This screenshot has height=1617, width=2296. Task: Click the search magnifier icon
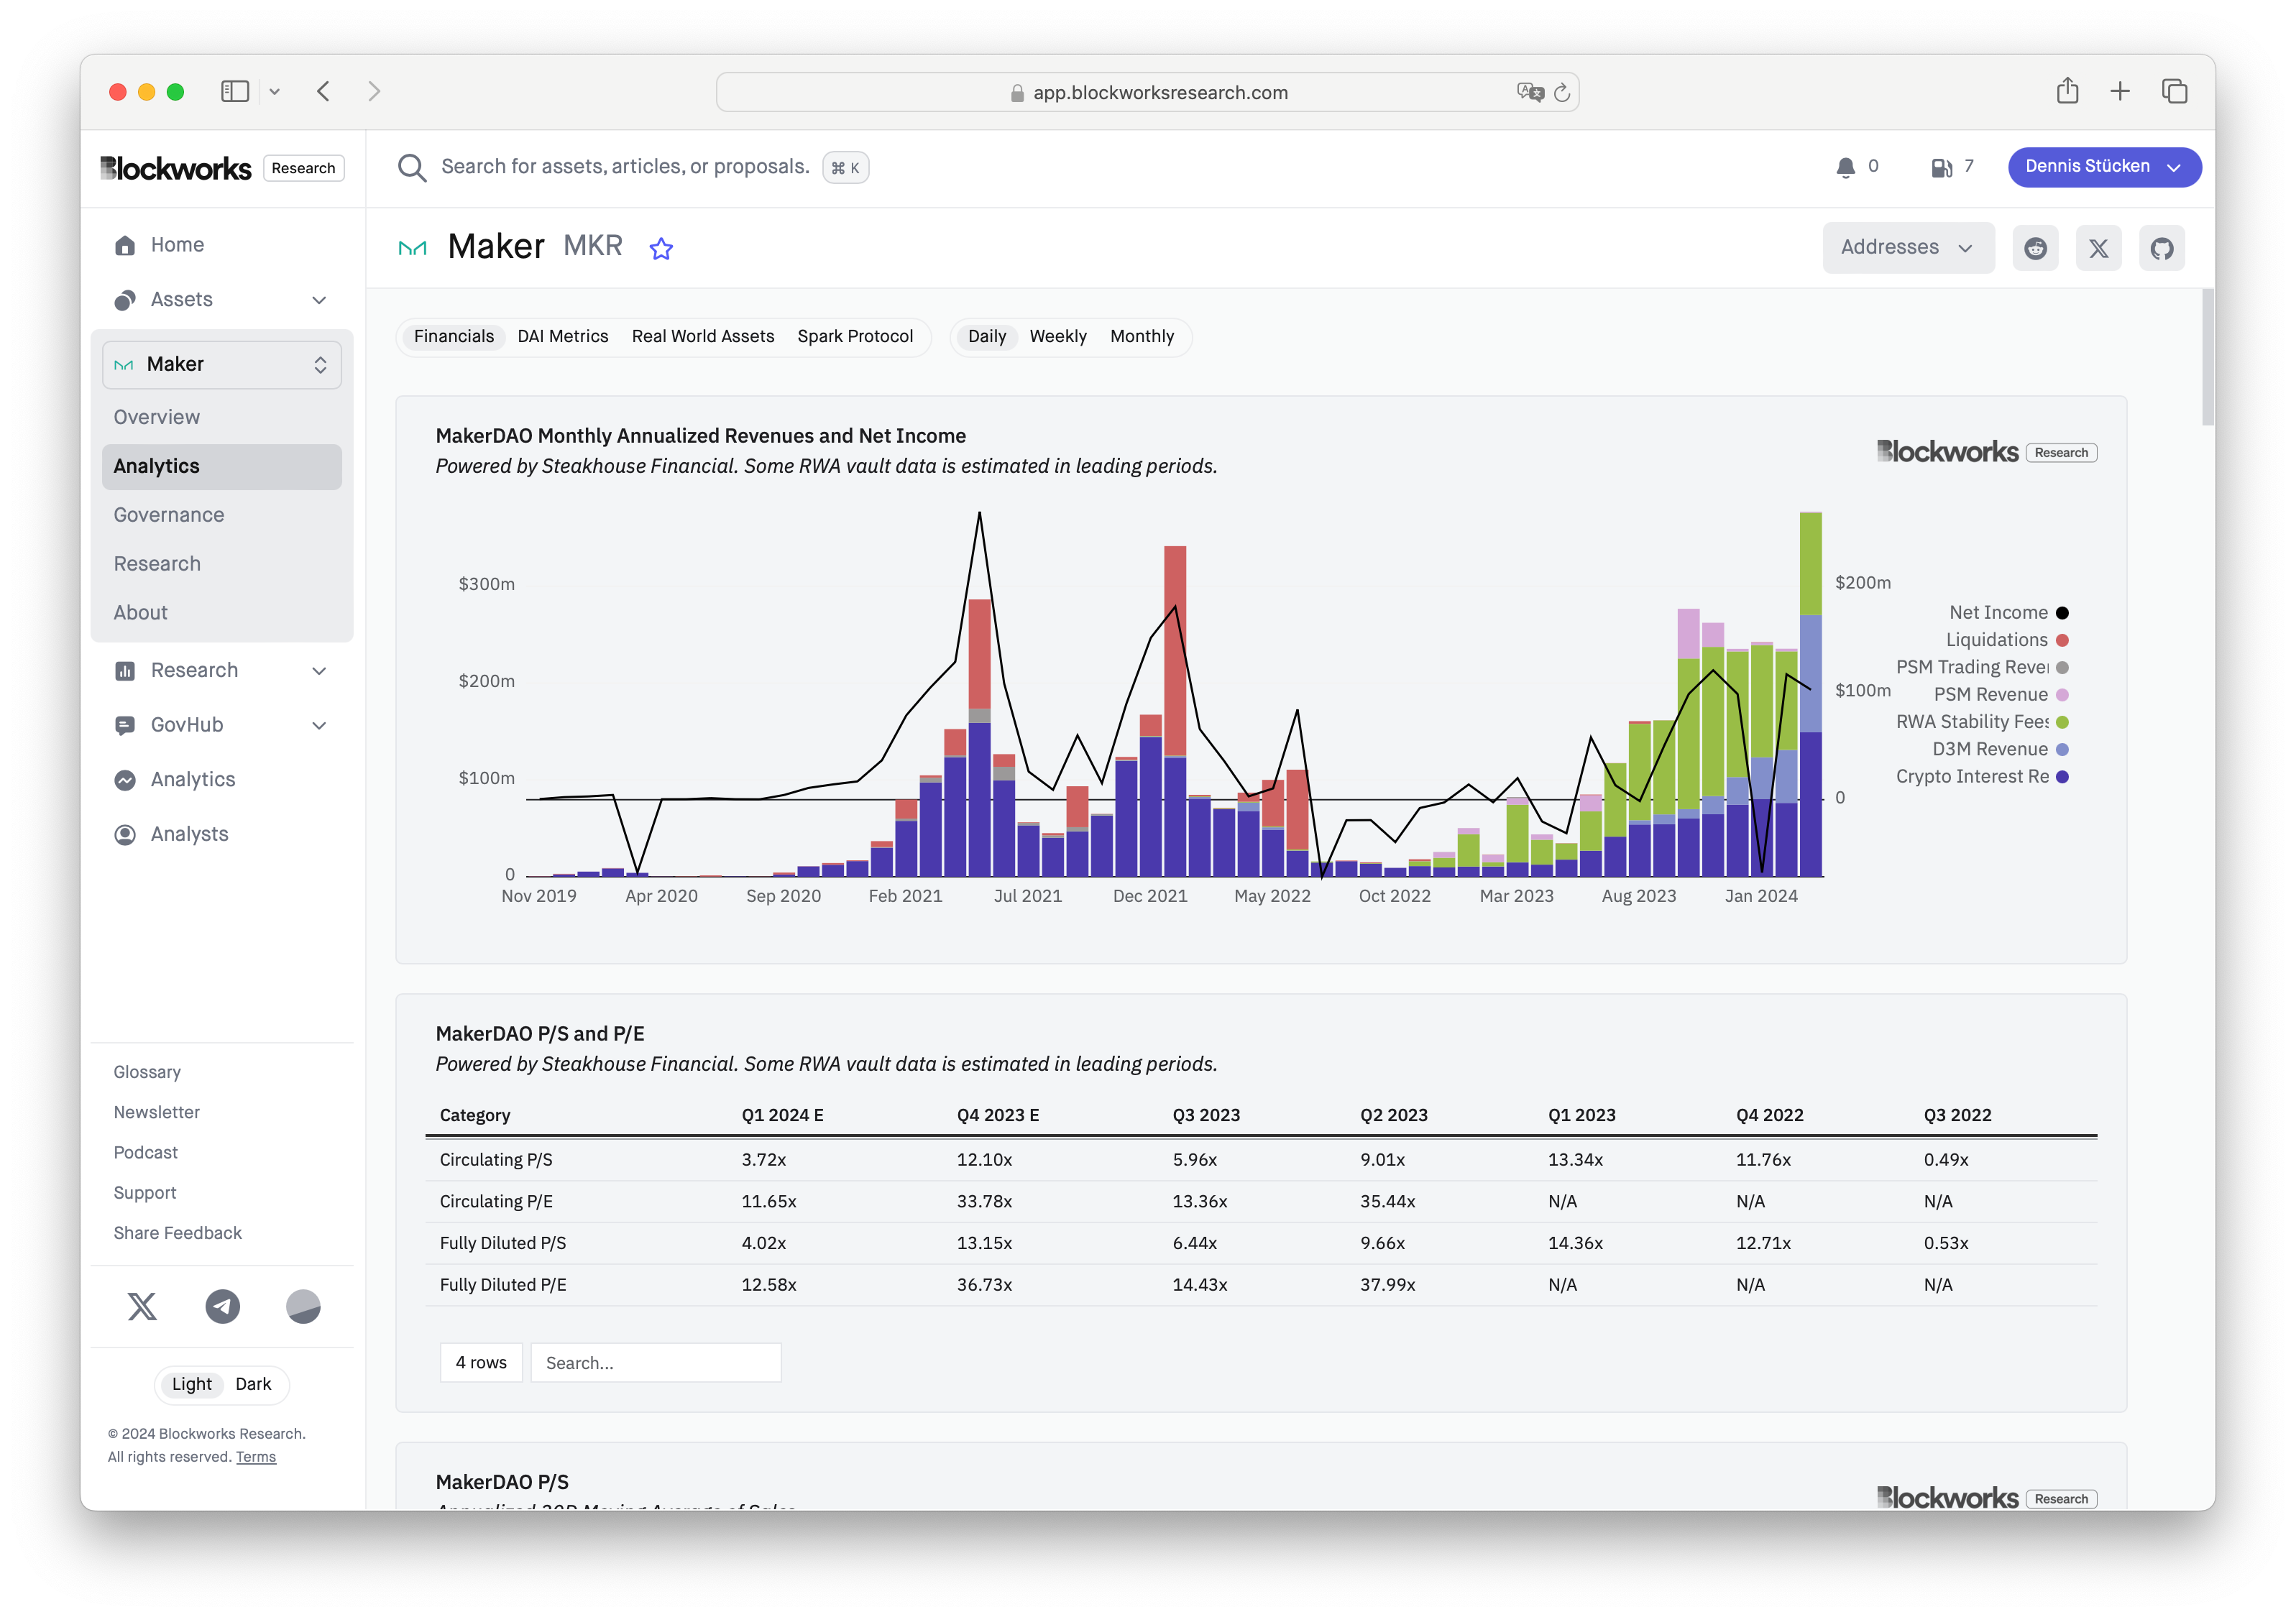click(412, 167)
